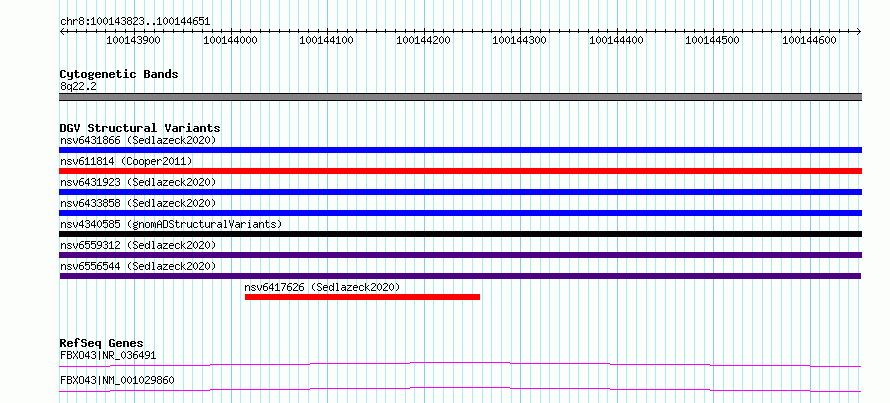Click the chr8:100143823..100144651 region label
The height and width of the screenshot is (403, 890).
tap(135, 22)
